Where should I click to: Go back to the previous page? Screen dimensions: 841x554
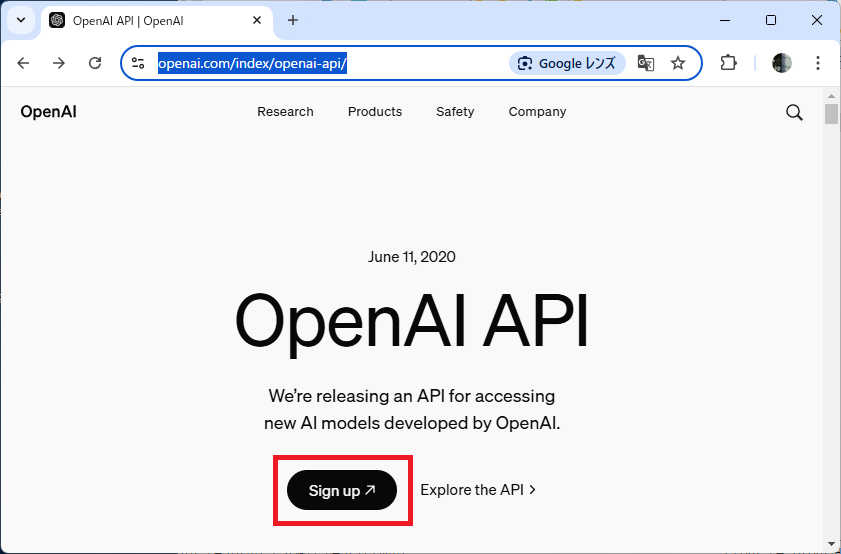(23, 63)
